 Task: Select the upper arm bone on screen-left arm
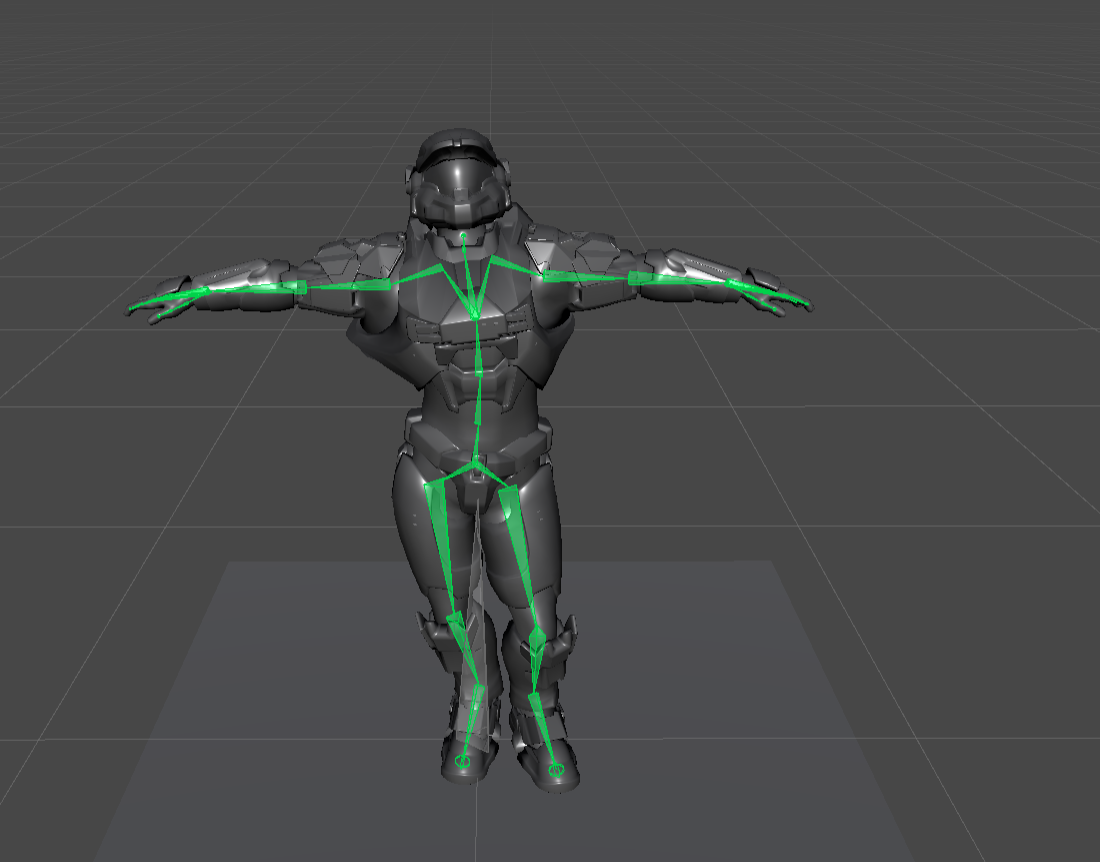tap(348, 285)
